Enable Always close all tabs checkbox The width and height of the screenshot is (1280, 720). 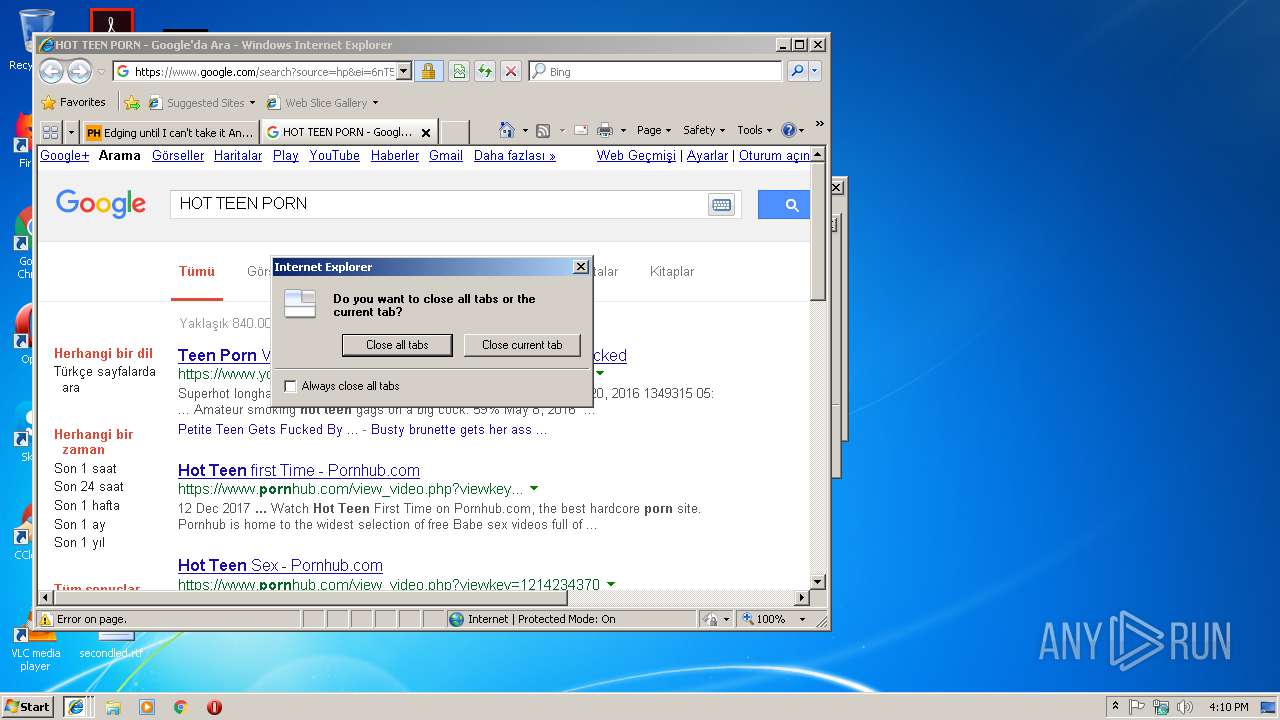coord(291,386)
